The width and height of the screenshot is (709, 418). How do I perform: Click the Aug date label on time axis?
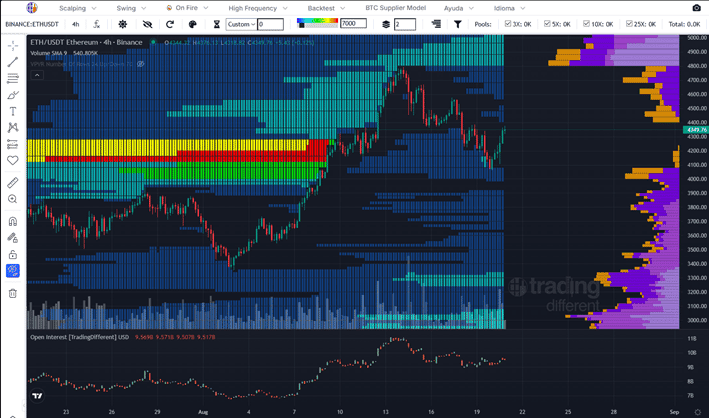point(203,412)
